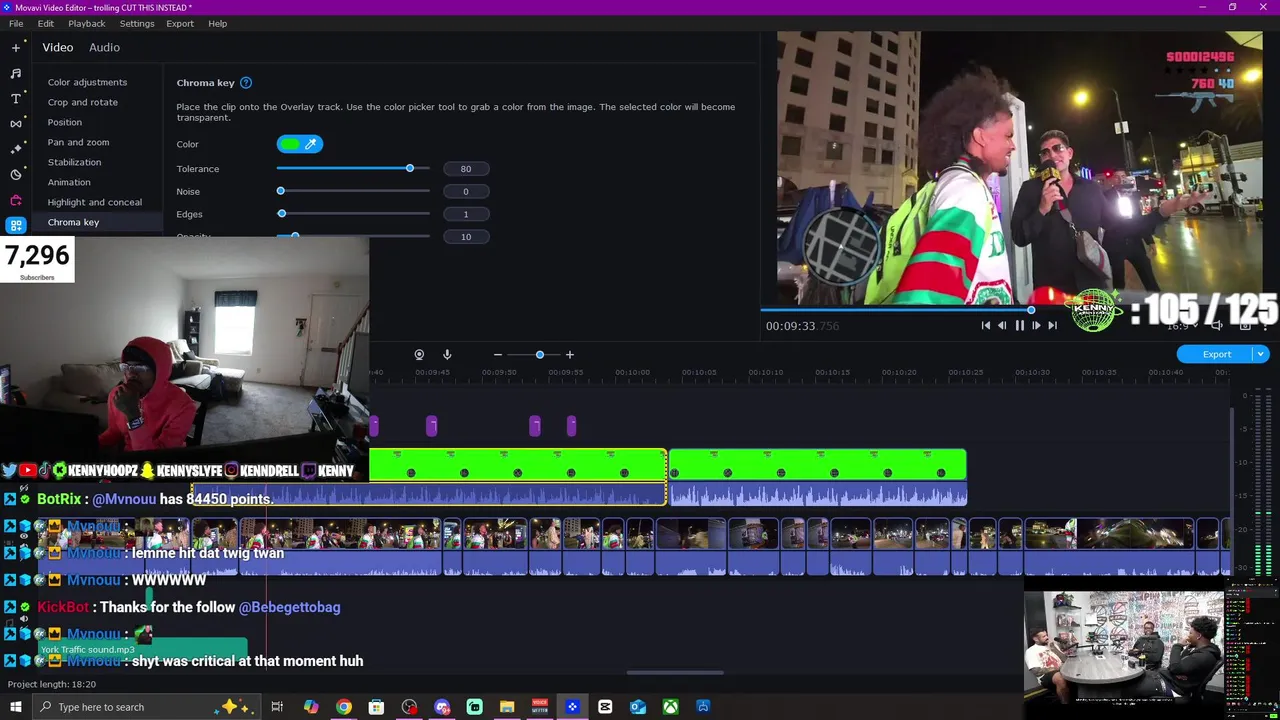Open the Stabilization tool
The height and width of the screenshot is (720, 1280).
click(74, 162)
